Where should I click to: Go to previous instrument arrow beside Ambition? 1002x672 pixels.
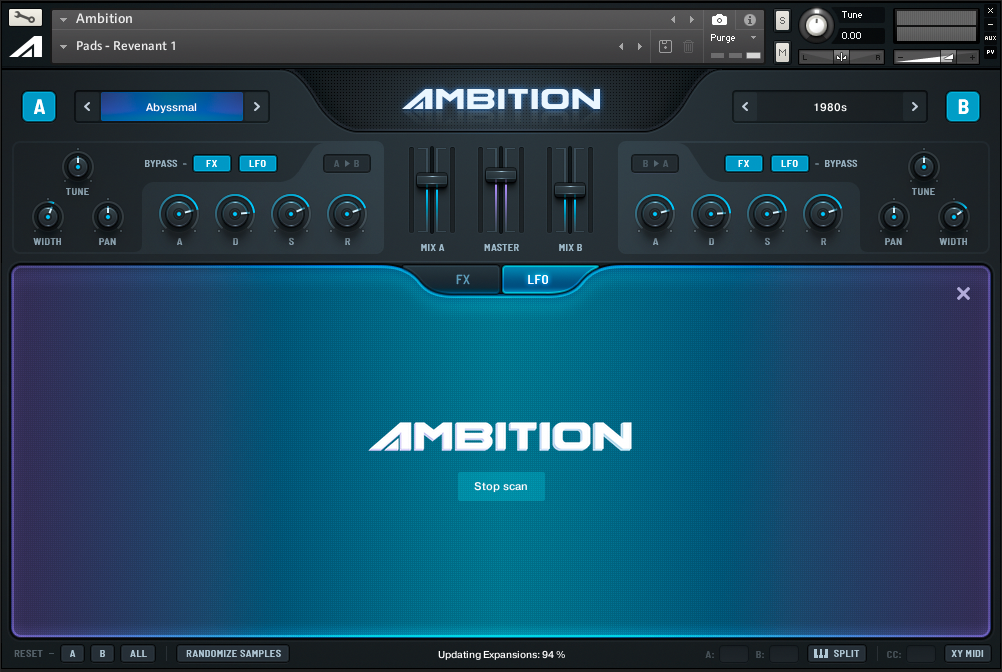[673, 20]
